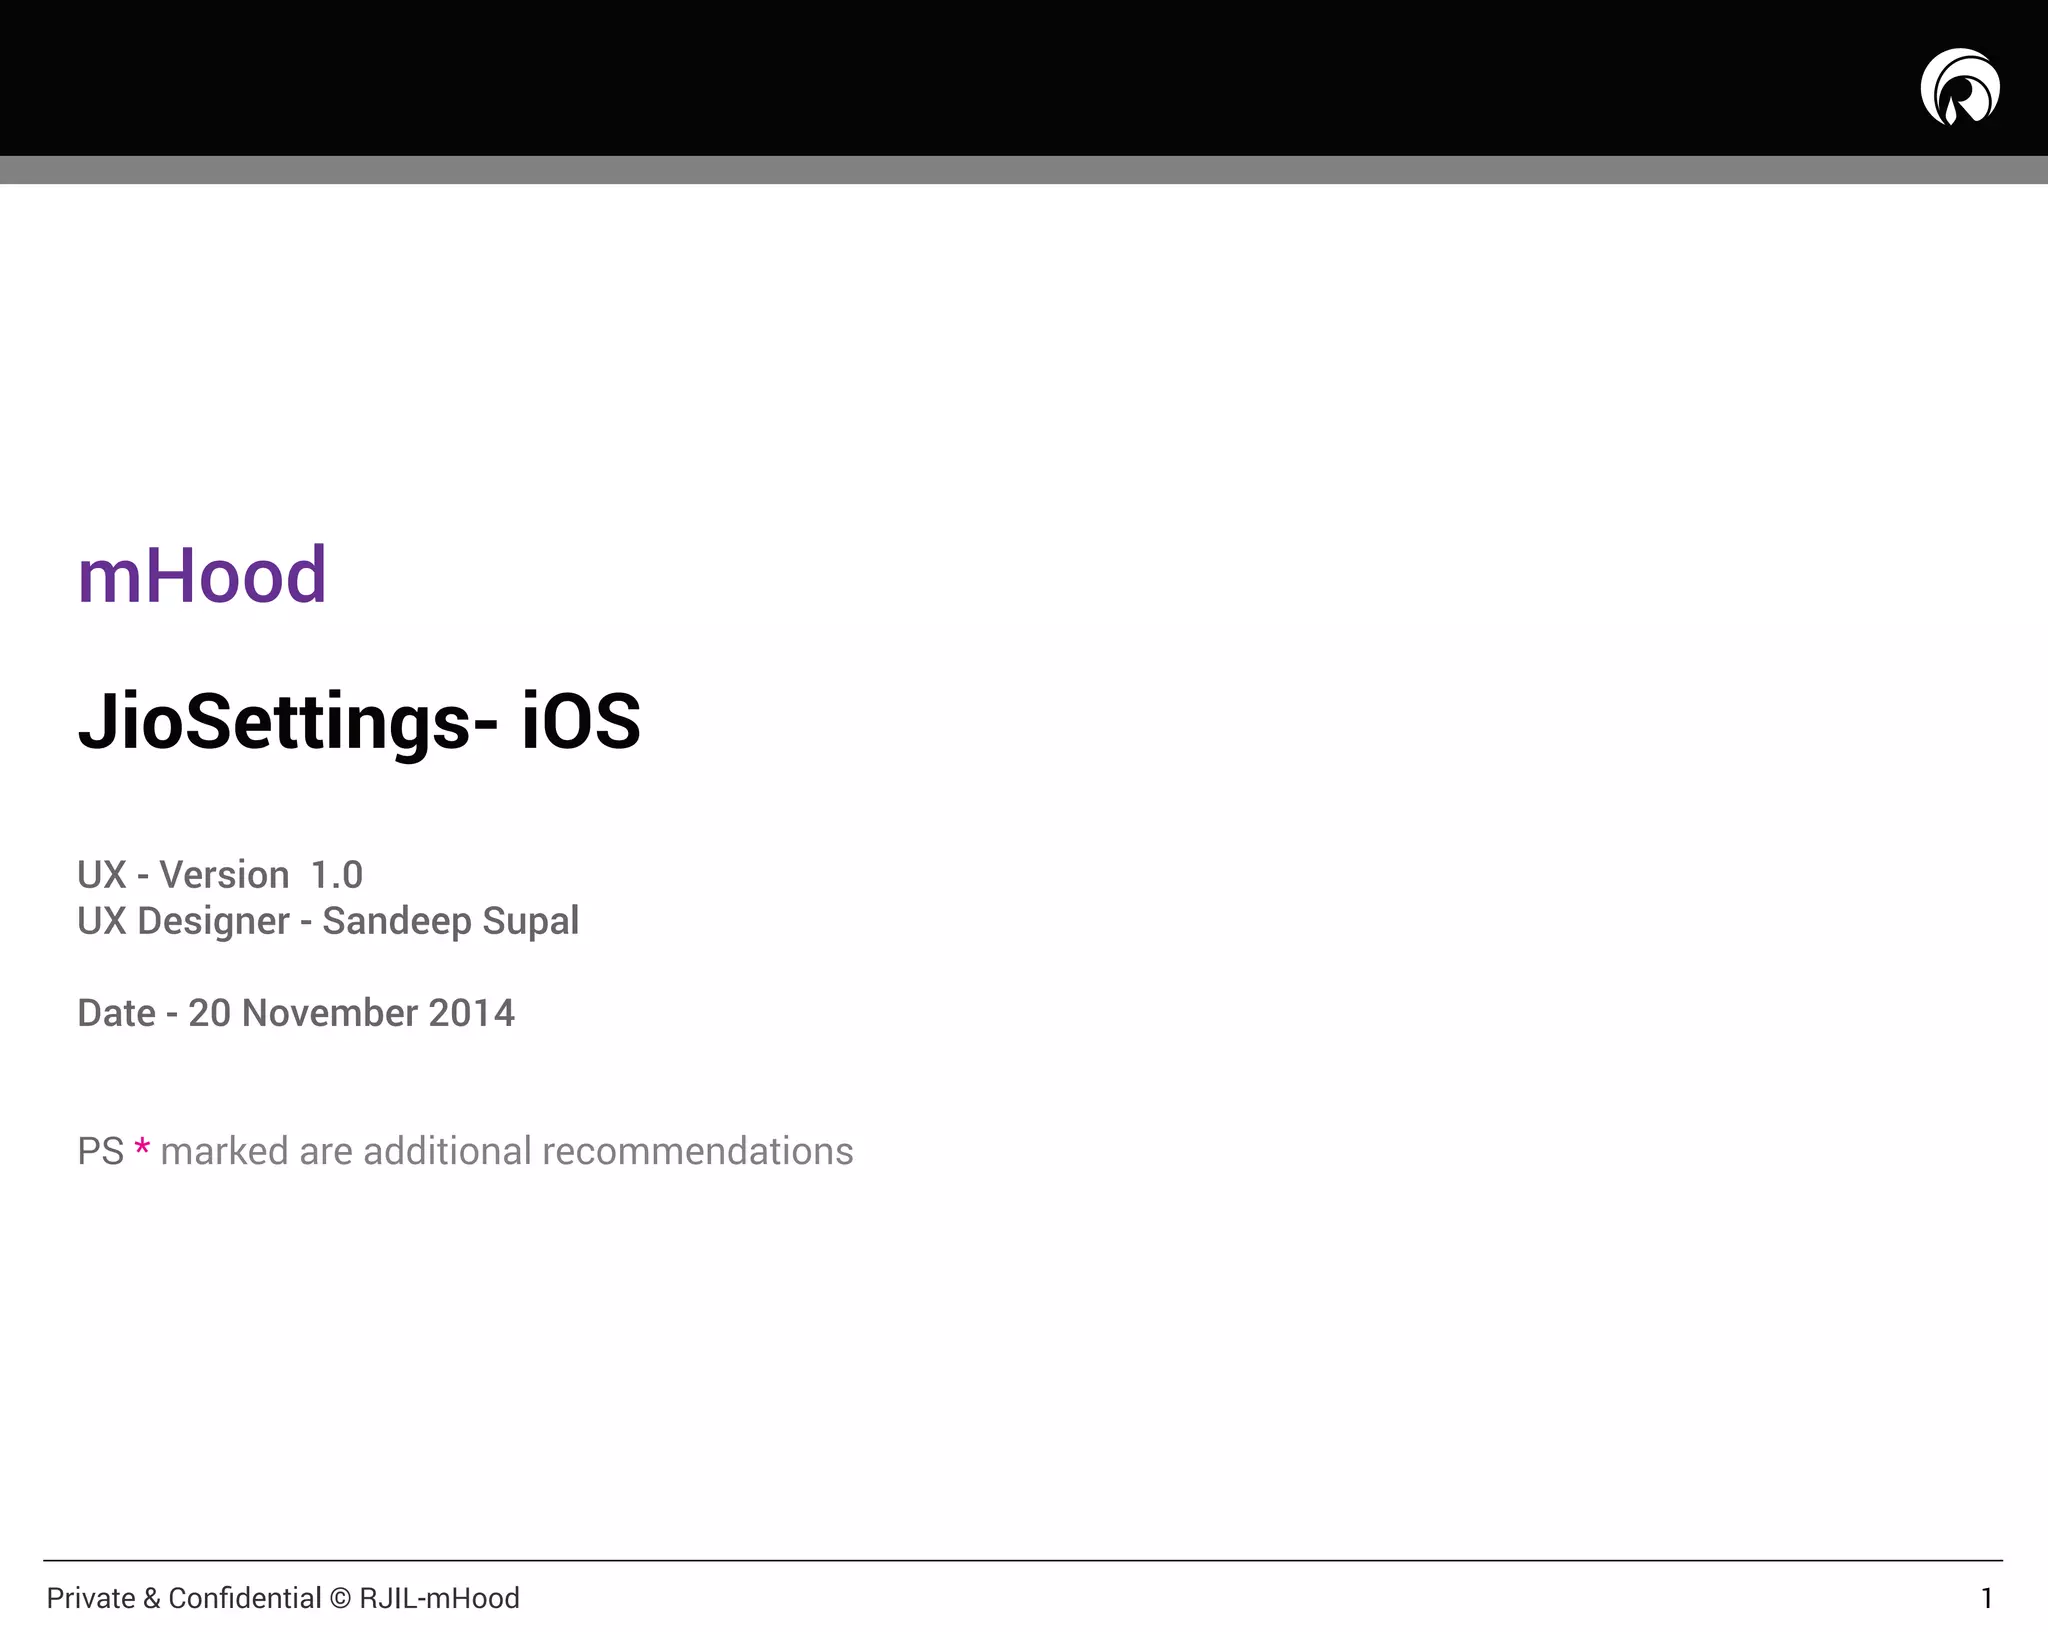Click the word iOS in heading
The image size is (2048, 1632).
point(580,722)
